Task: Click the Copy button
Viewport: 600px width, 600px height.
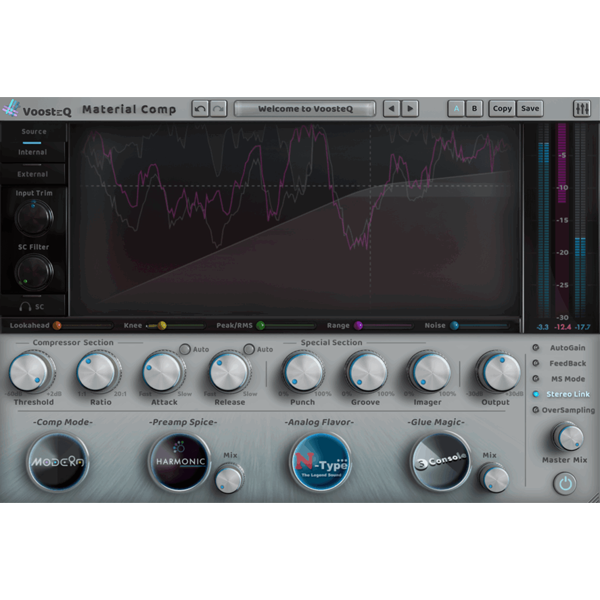Action: [502, 109]
